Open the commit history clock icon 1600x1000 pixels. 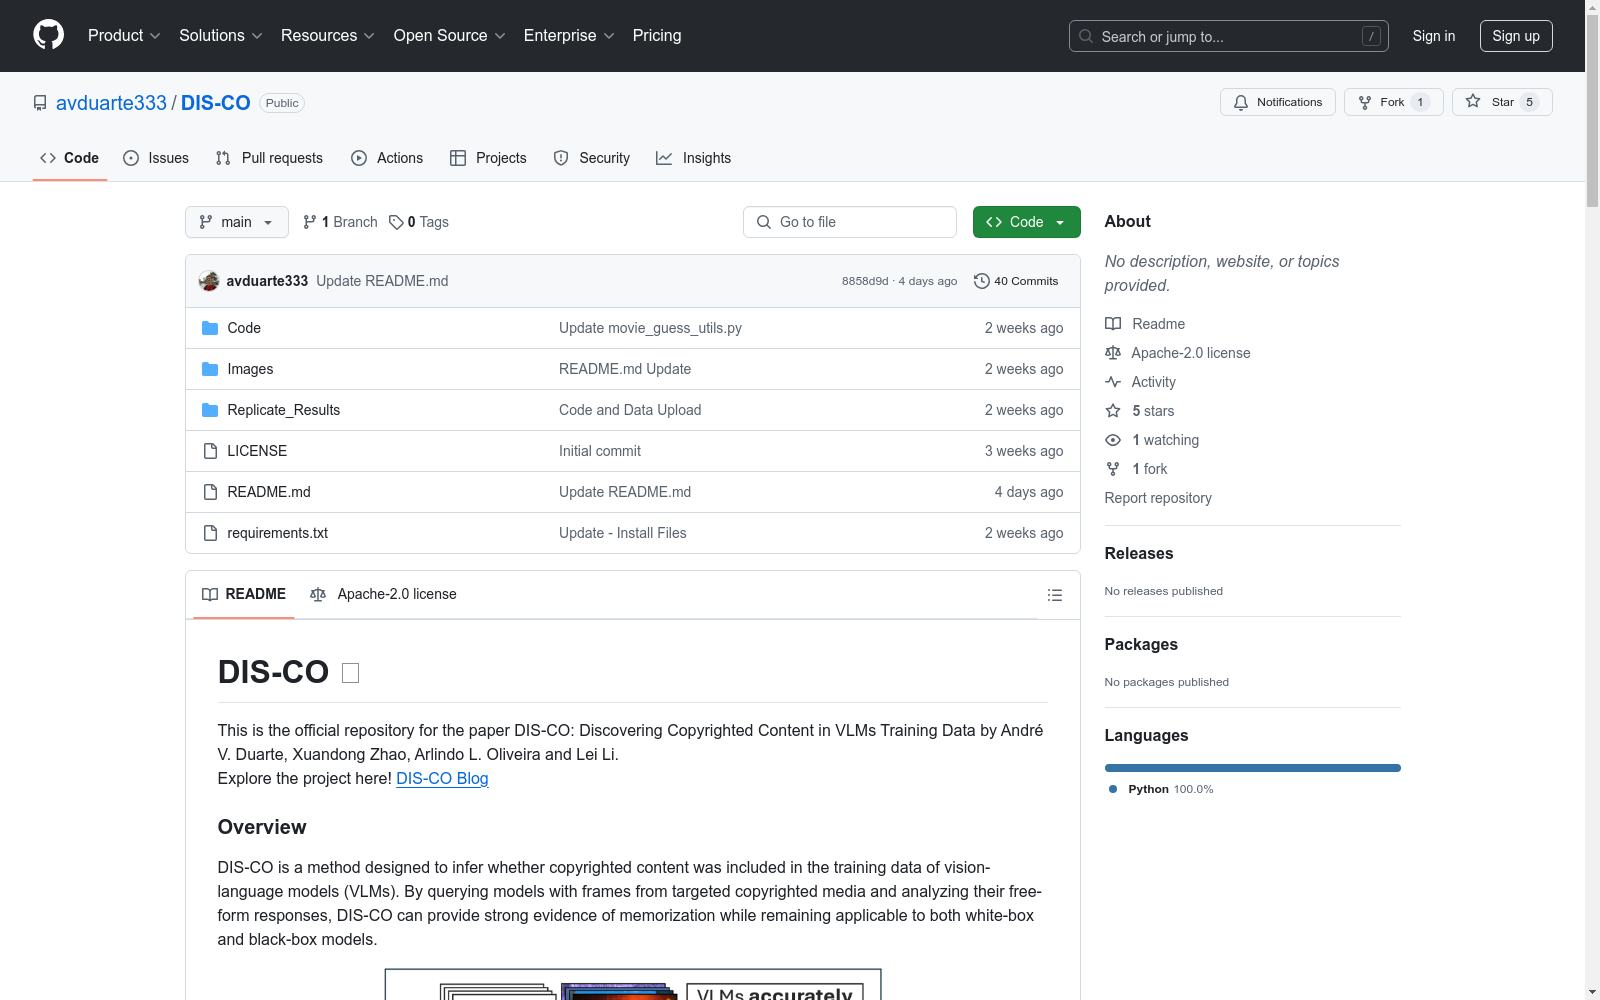pos(982,281)
